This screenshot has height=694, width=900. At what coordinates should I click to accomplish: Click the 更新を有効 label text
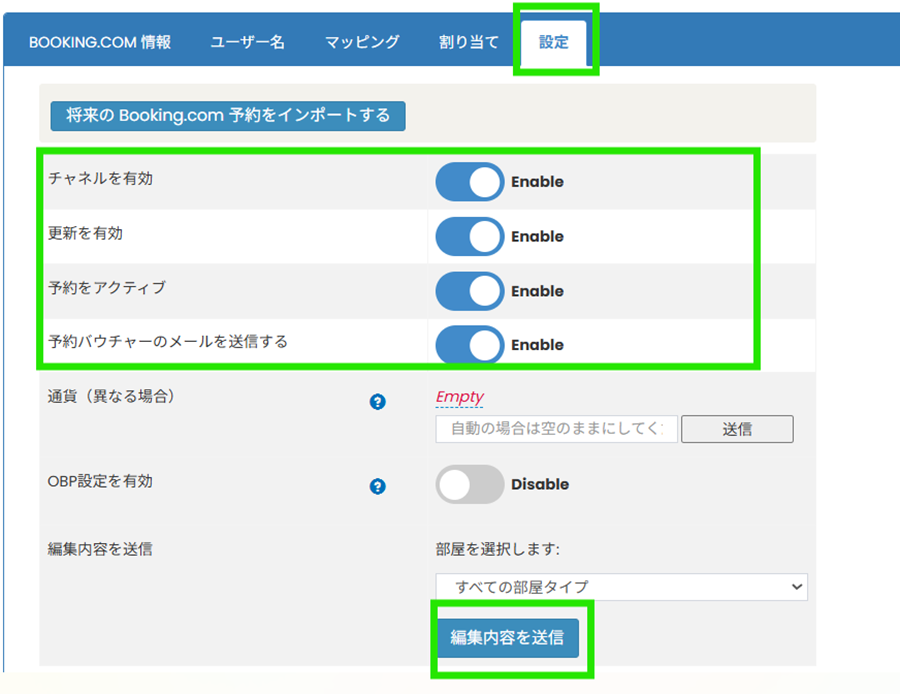coord(85,233)
